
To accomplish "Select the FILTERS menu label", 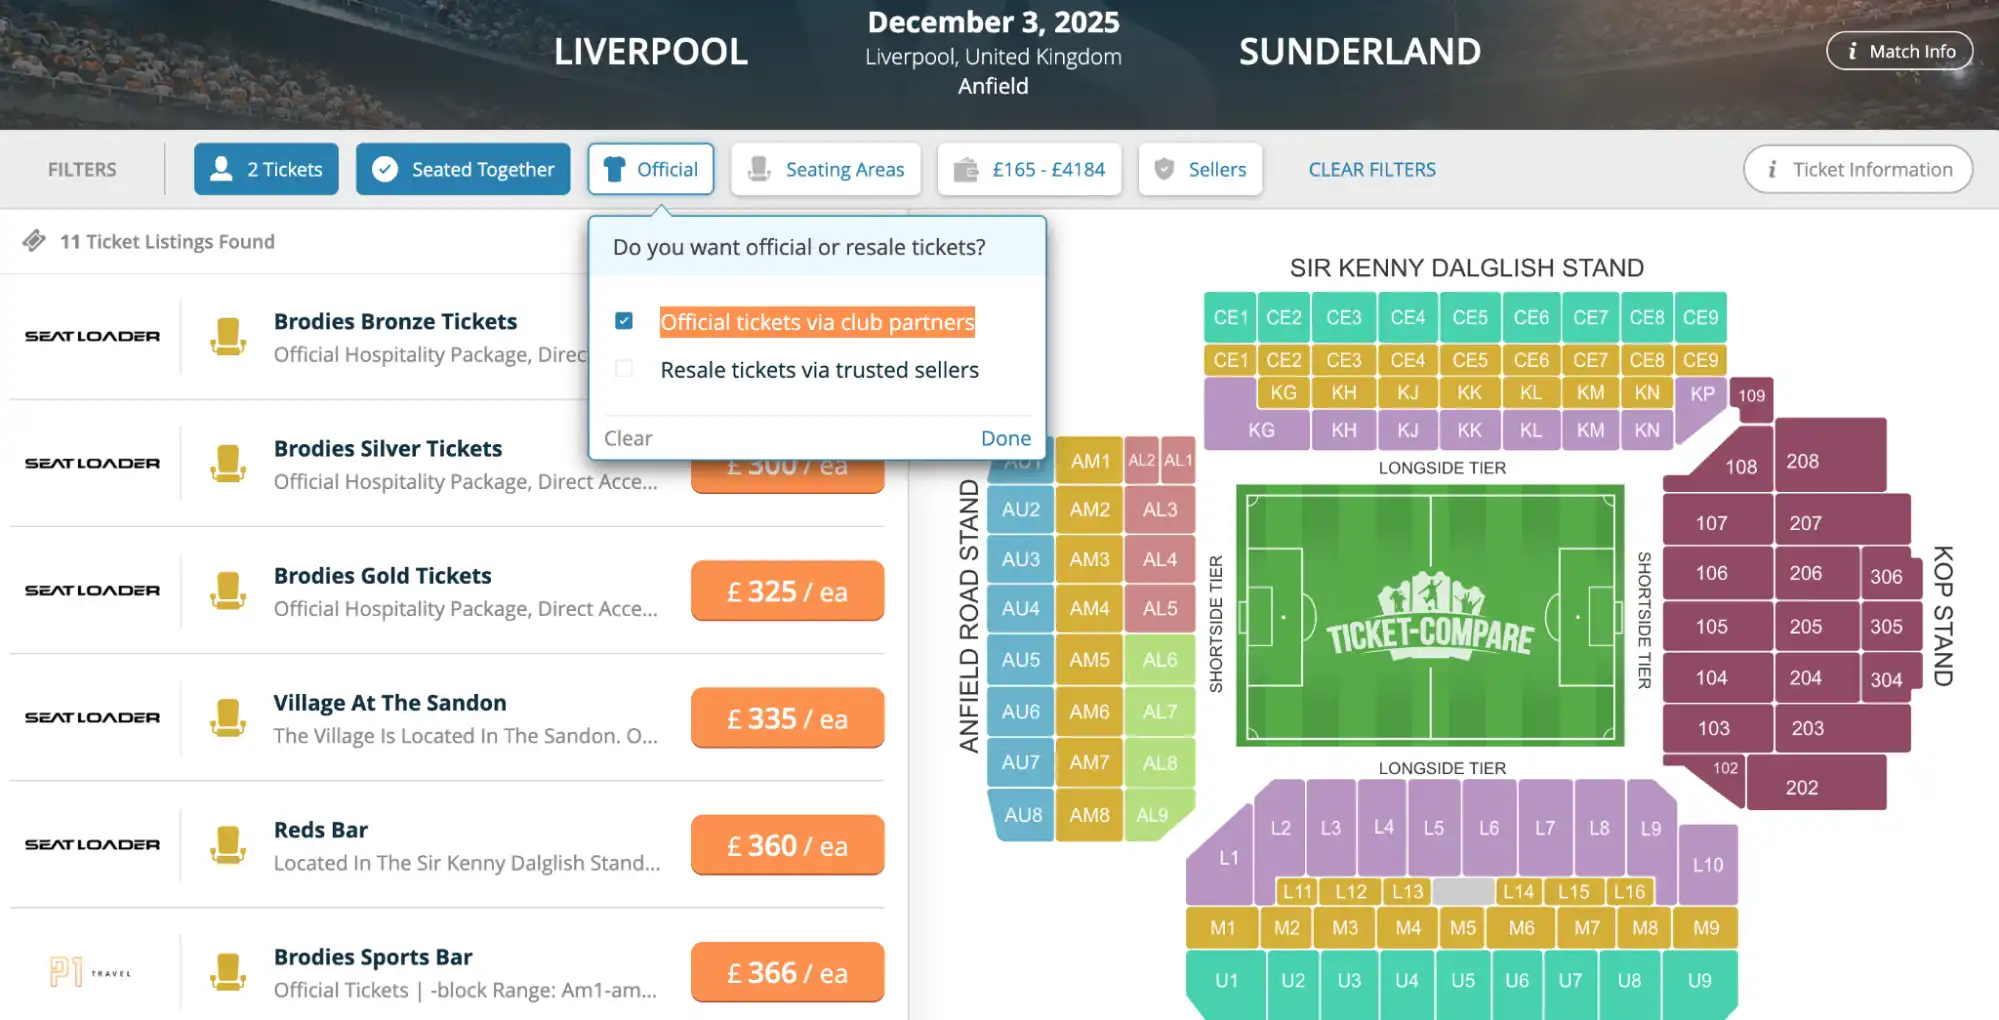I will pos(80,168).
